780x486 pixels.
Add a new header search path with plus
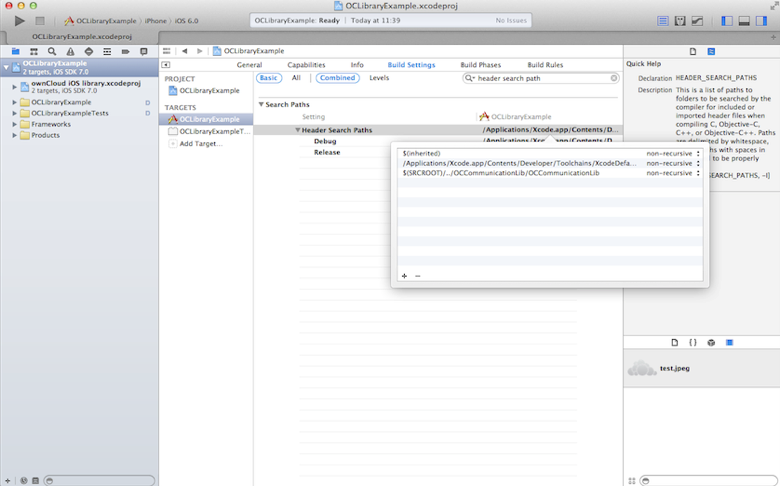[404, 276]
